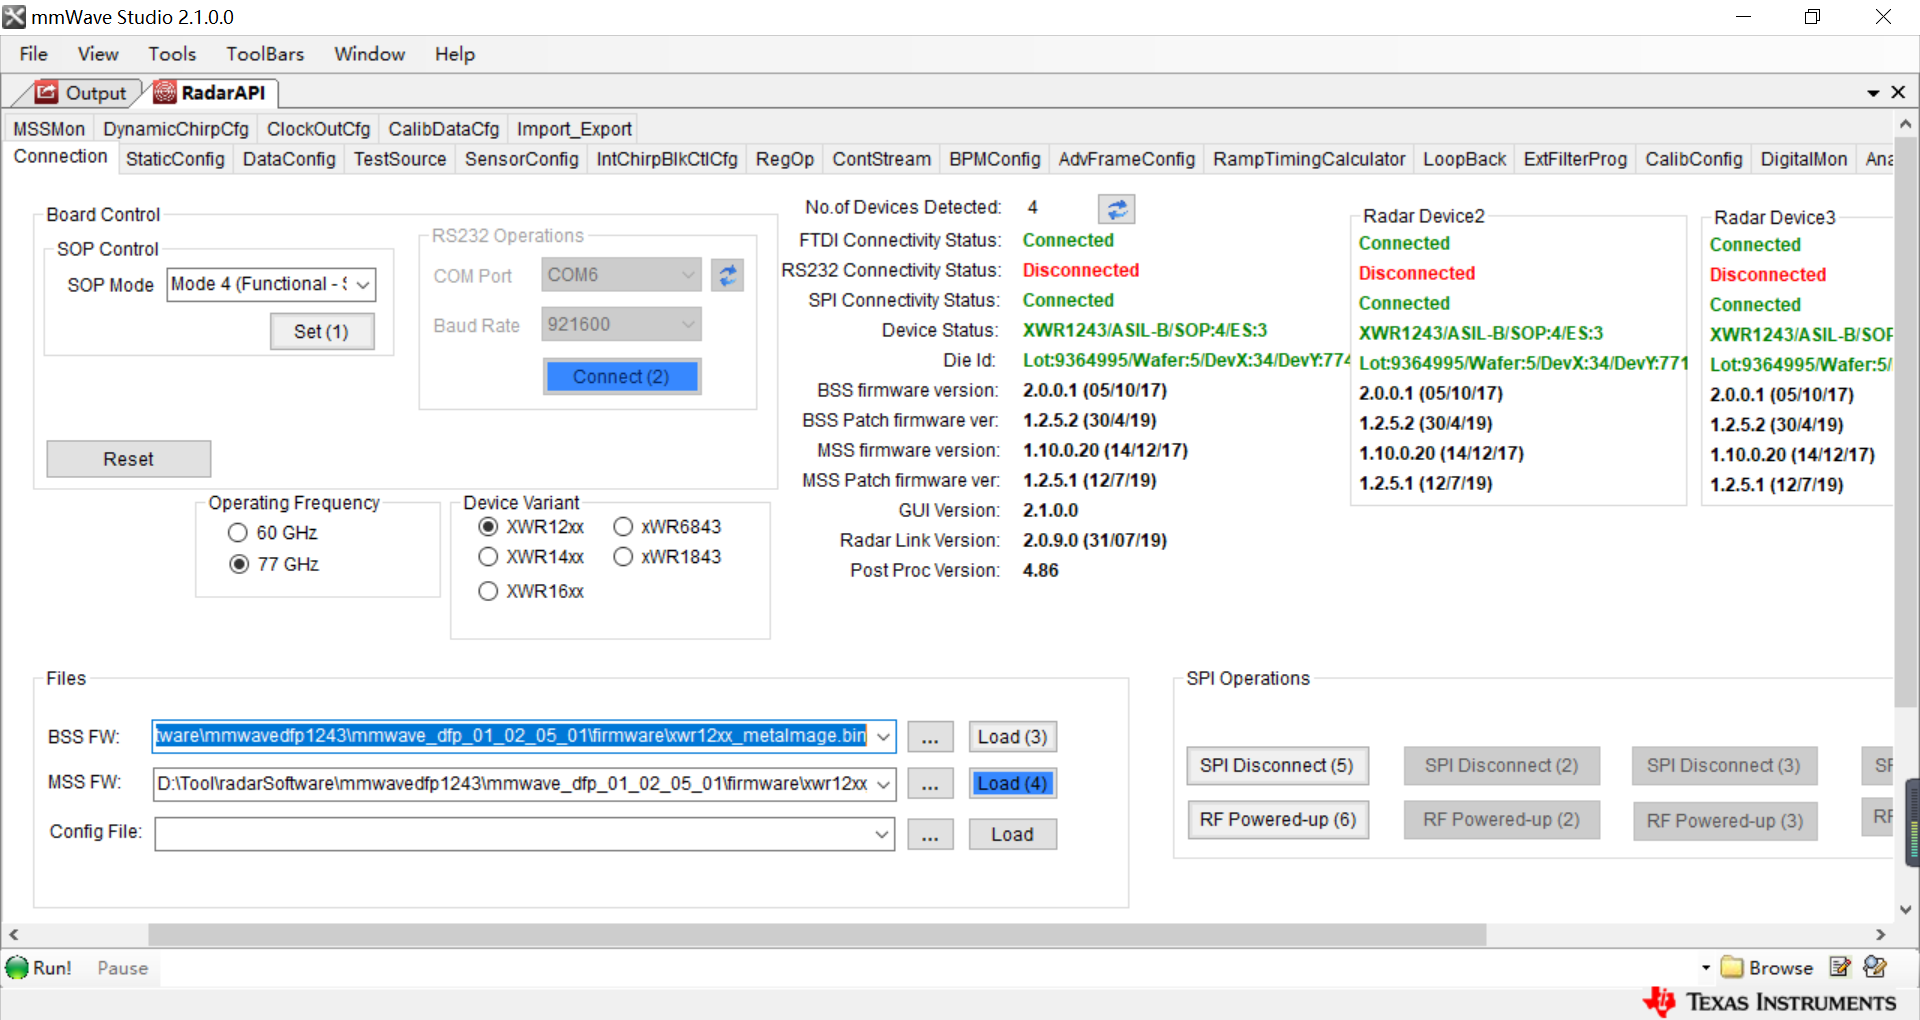Click the Output tab icon
Image resolution: width=1920 pixels, height=1020 pixels.
pyautogui.click(x=46, y=92)
